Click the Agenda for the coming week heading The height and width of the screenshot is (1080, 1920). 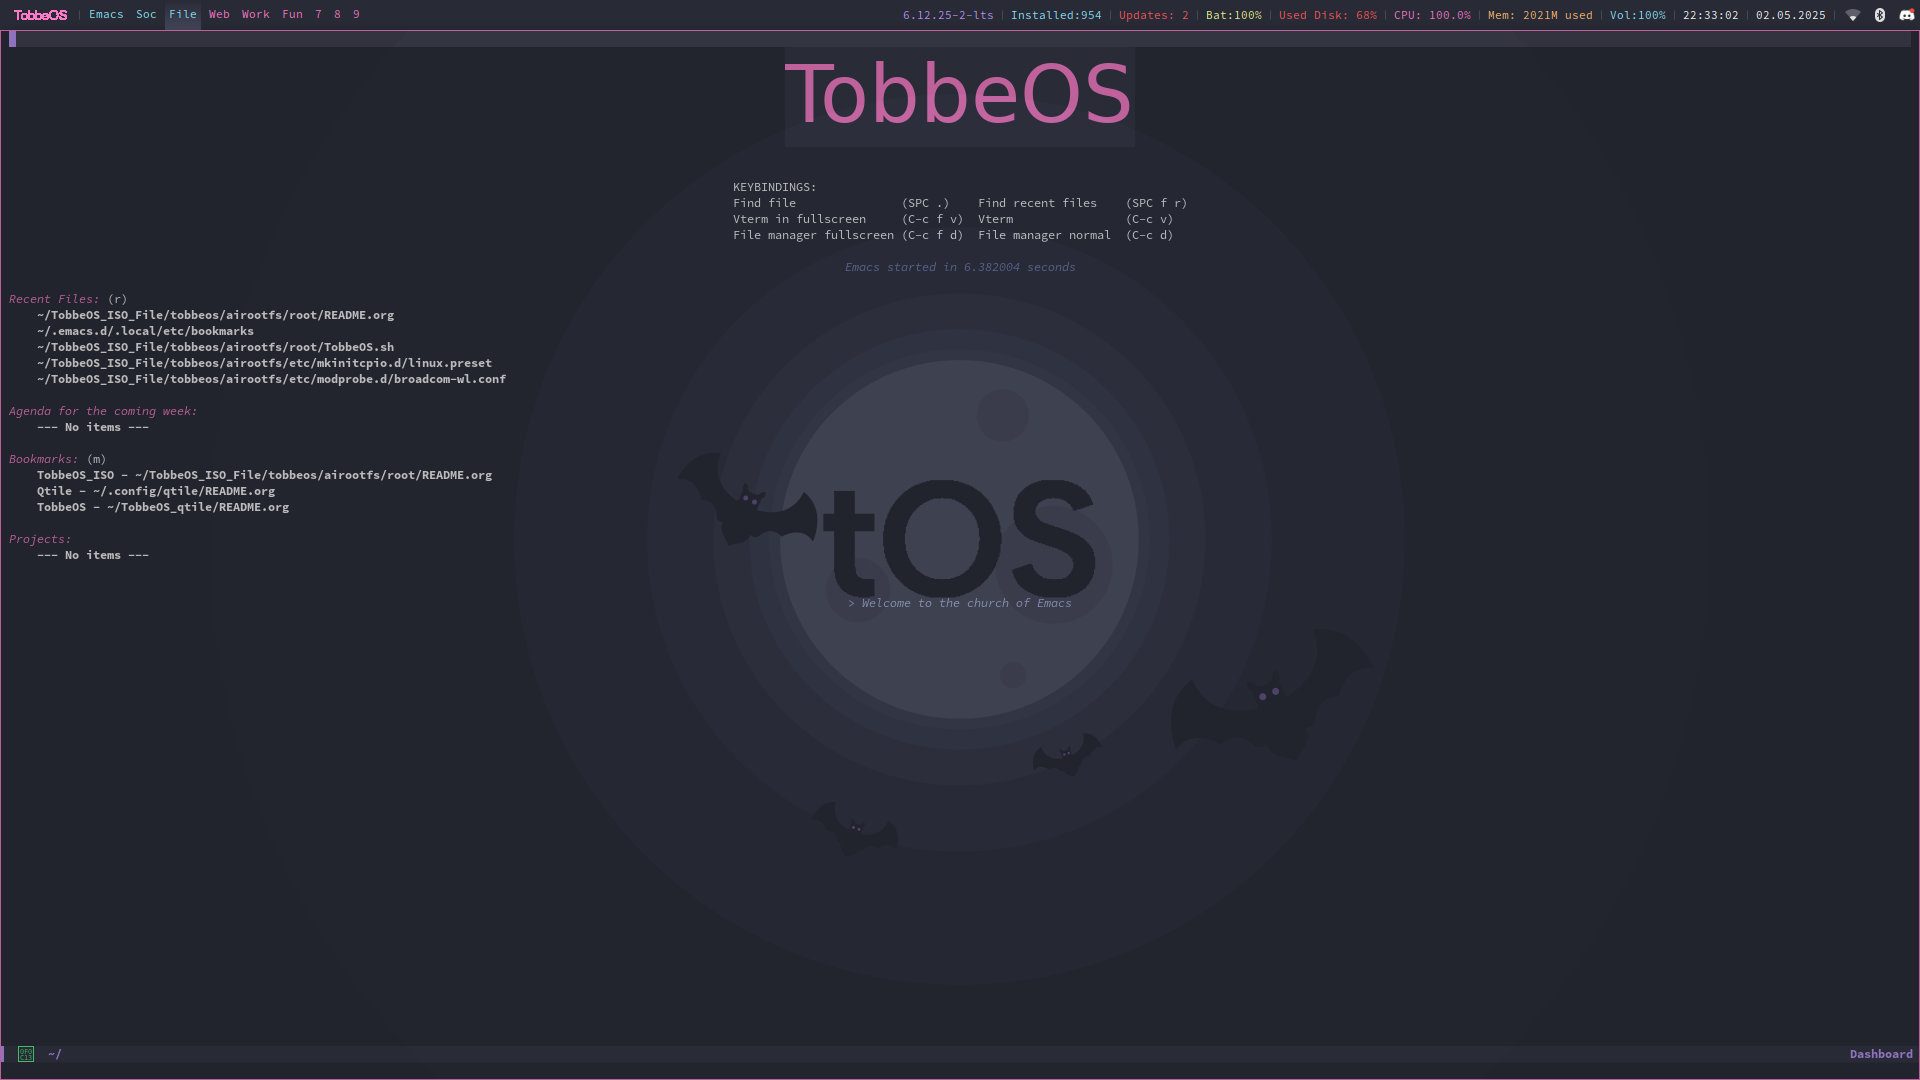(x=103, y=411)
